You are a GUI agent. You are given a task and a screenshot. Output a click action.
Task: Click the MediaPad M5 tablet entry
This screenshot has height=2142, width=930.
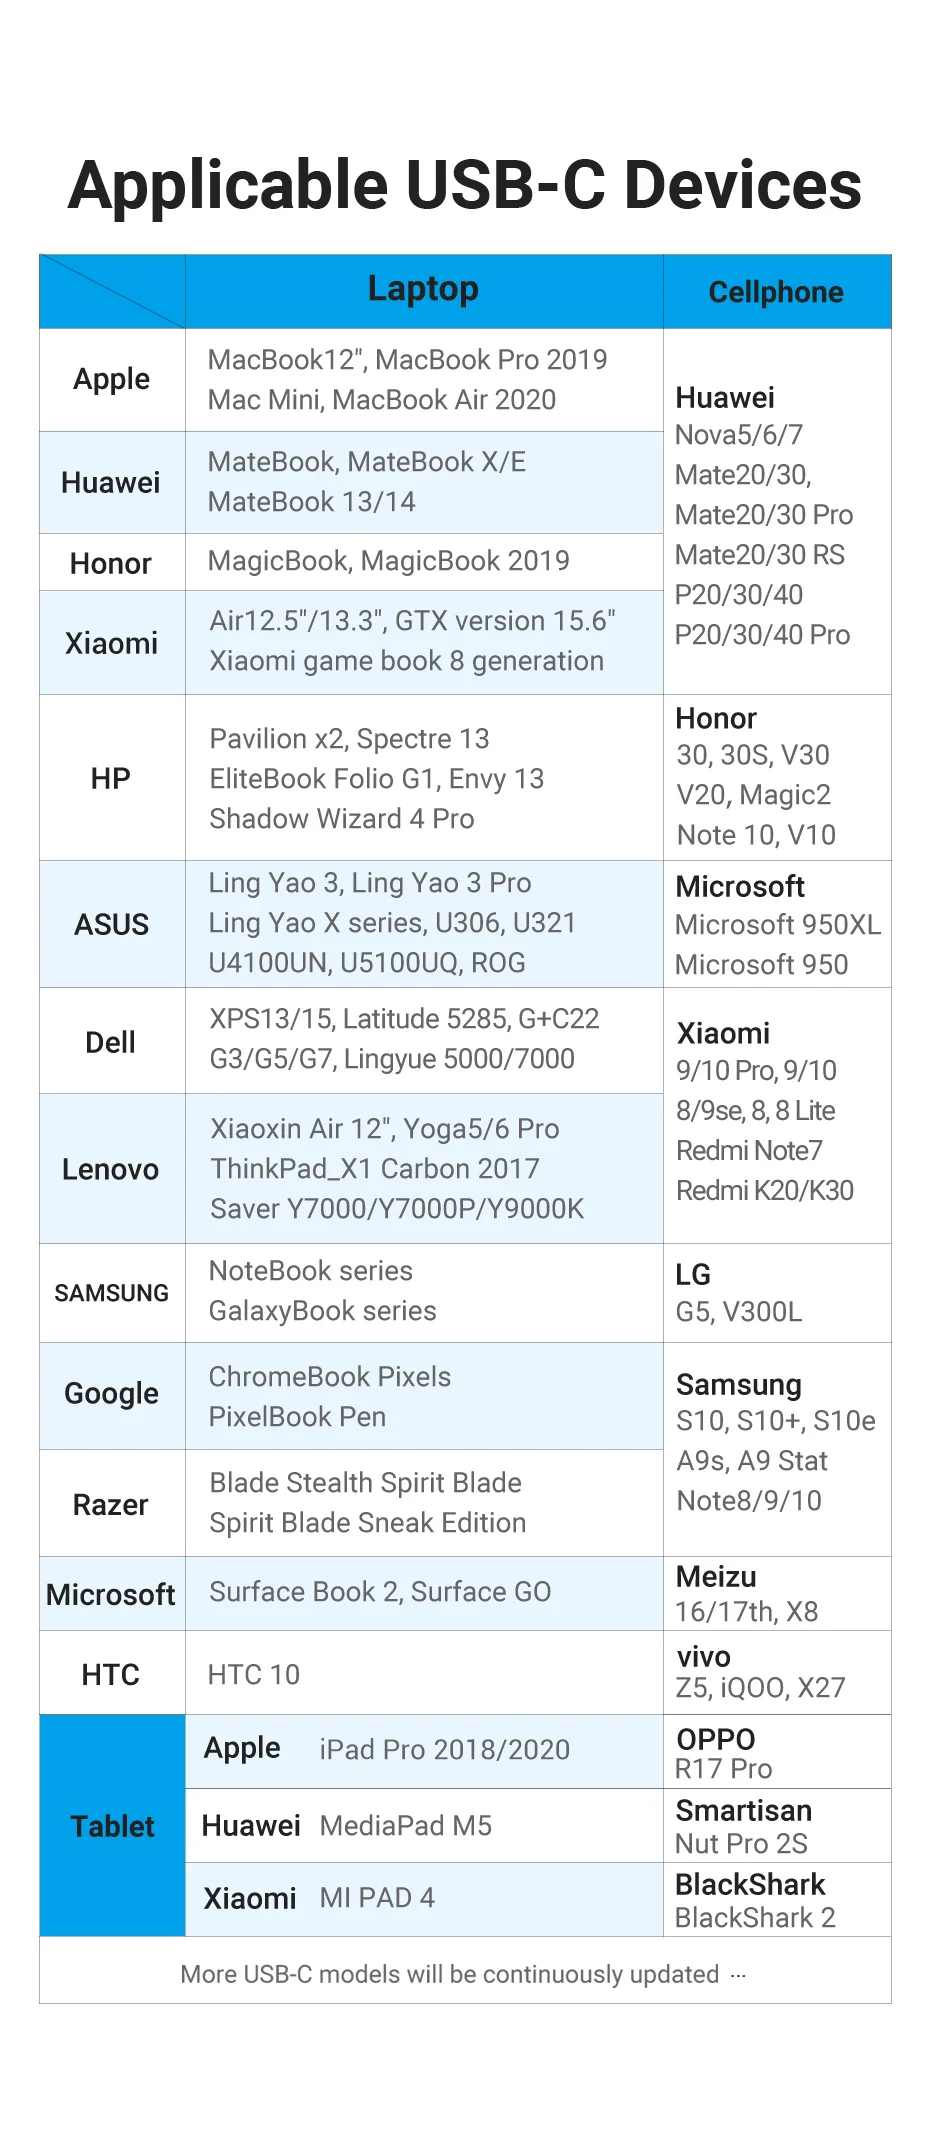pyautogui.click(x=406, y=1826)
